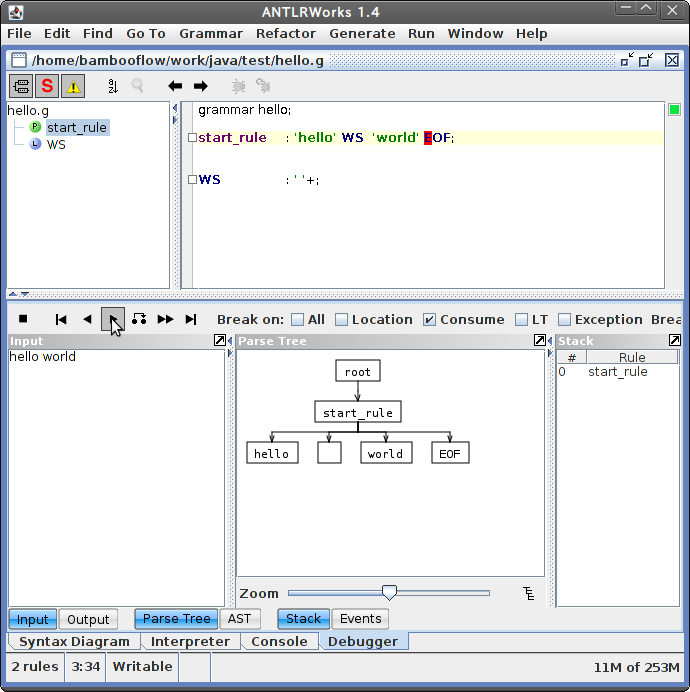The image size is (690, 692).
Task: Click the shrink window icon in the document header
Action: pos(627,60)
